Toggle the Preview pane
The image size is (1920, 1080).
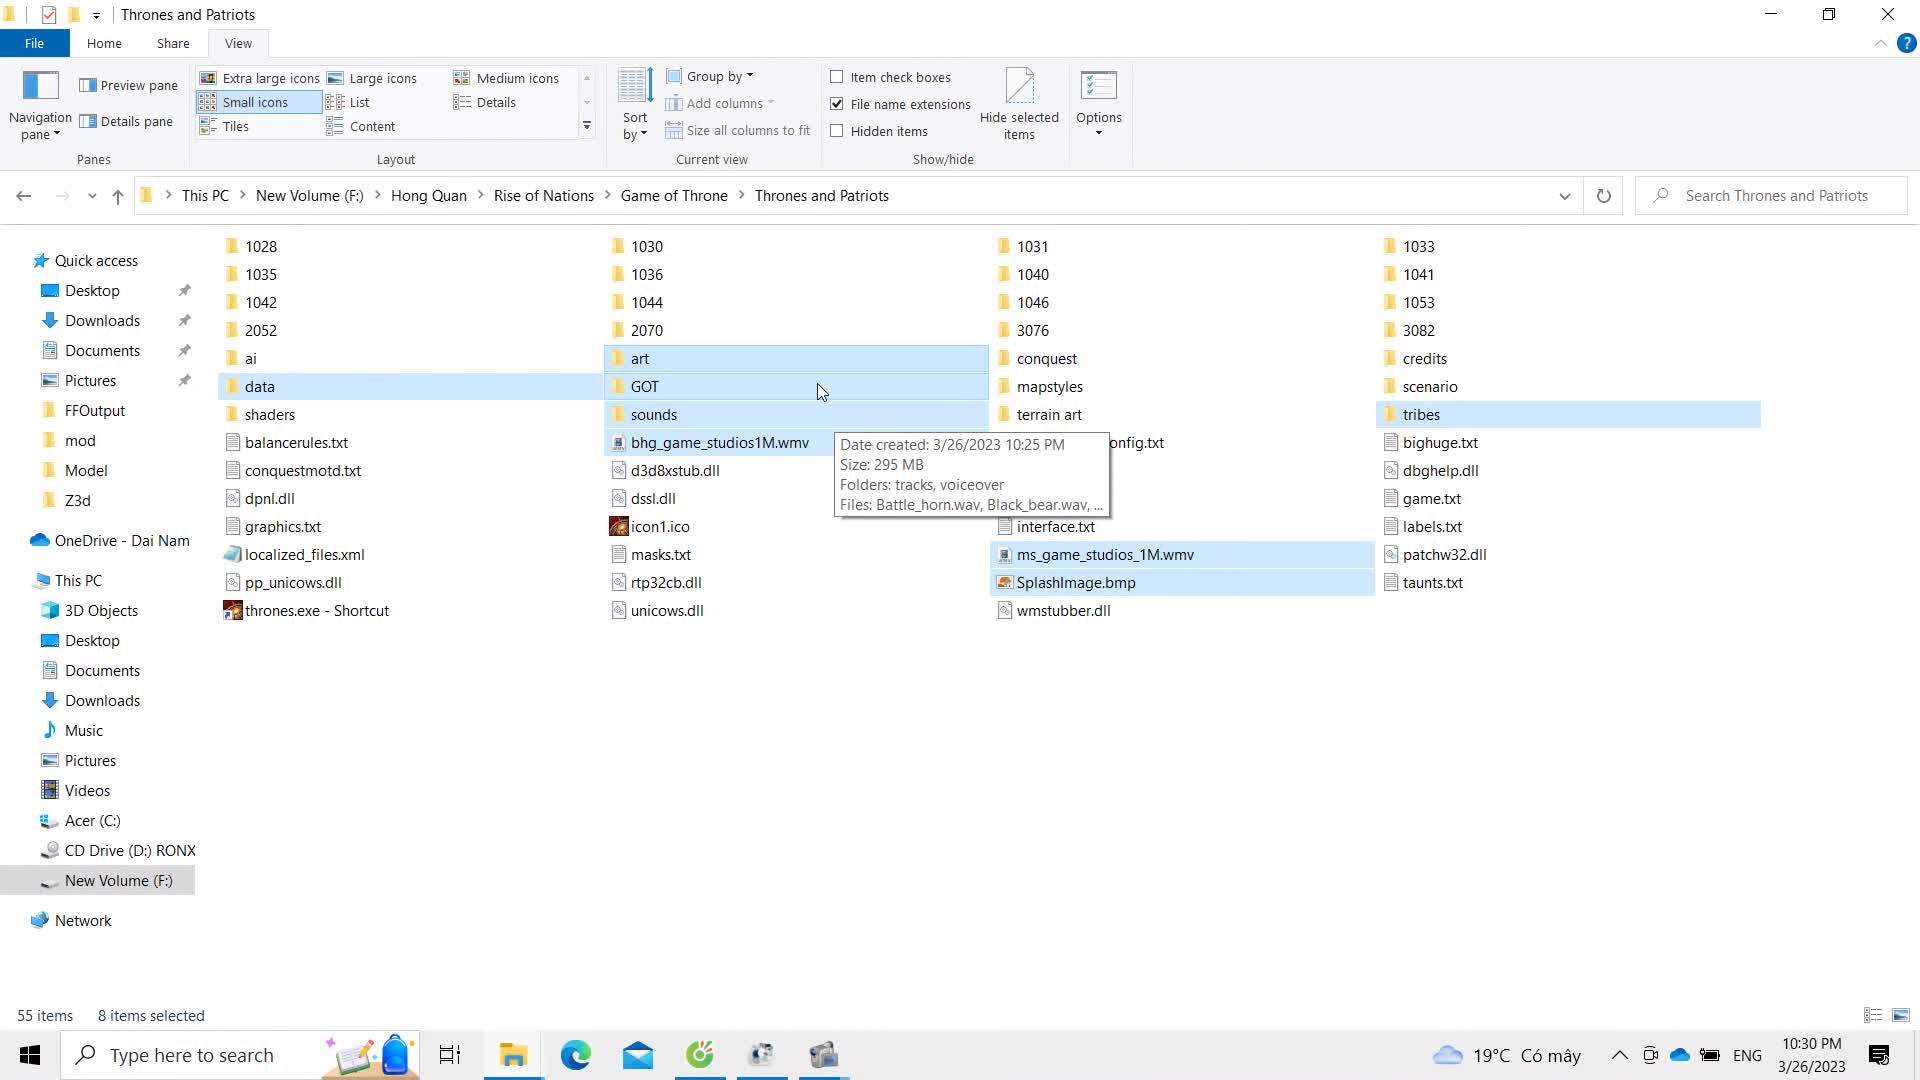pos(129,85)
